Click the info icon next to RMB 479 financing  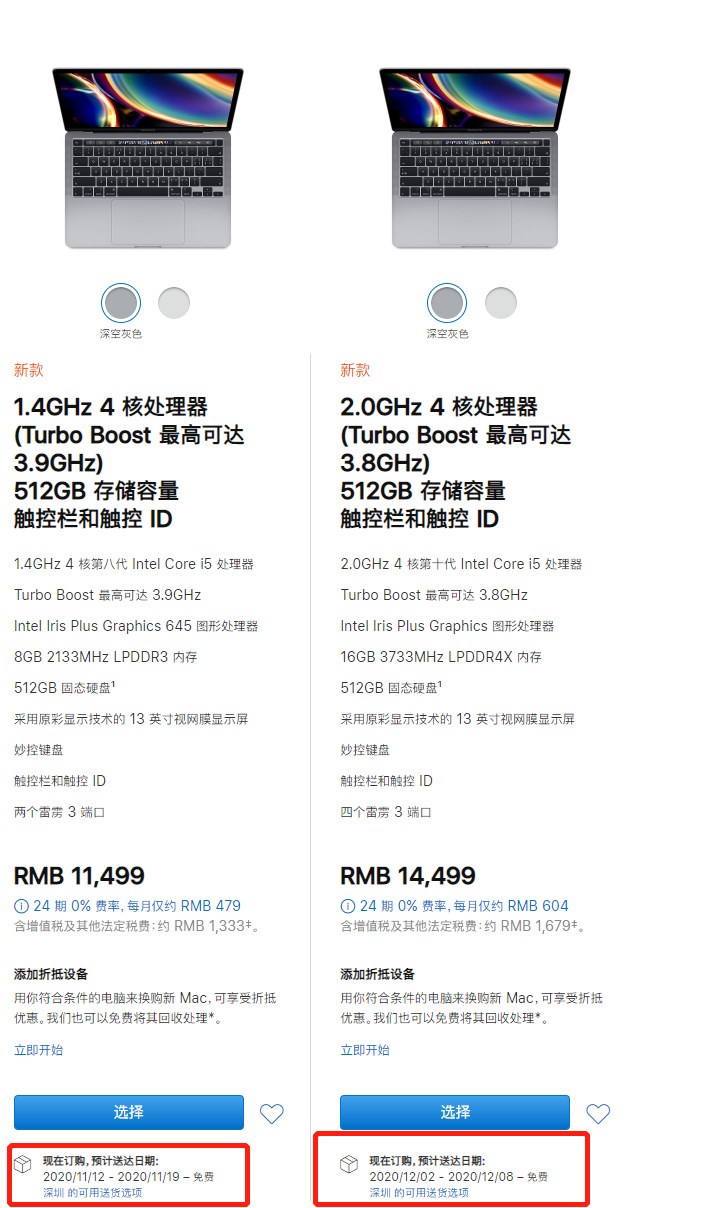coord(23,906)
